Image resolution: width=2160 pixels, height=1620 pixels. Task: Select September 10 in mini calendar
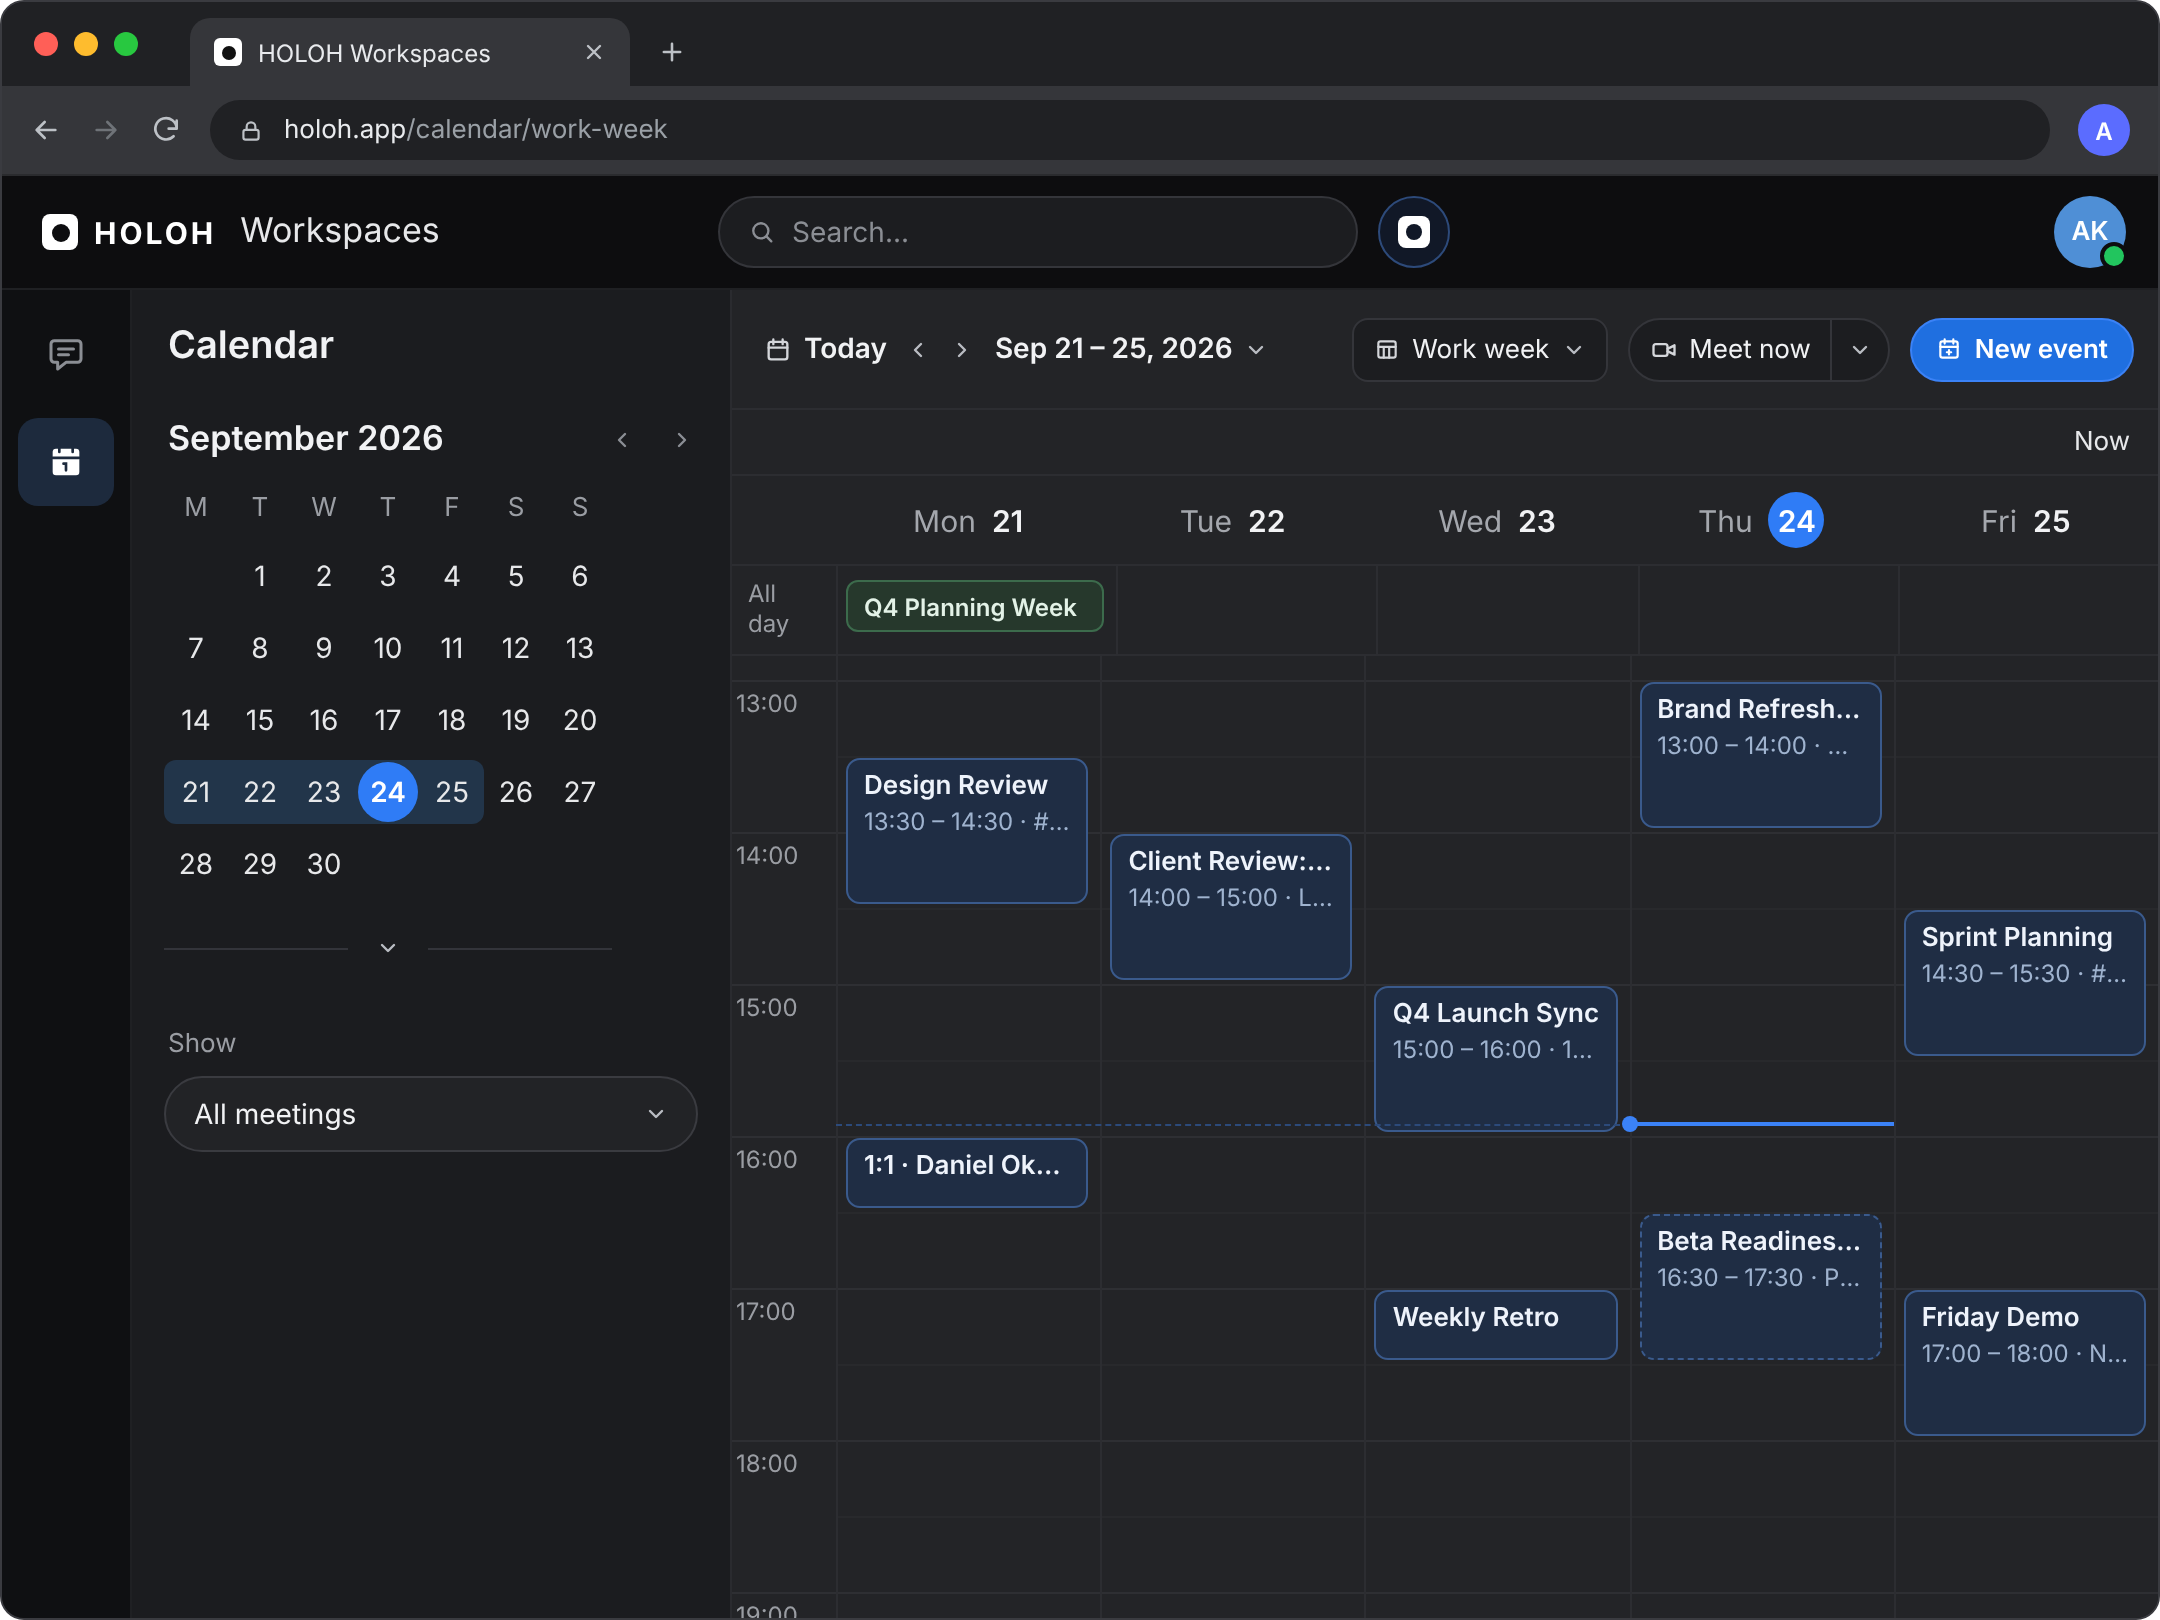[388, 648]
